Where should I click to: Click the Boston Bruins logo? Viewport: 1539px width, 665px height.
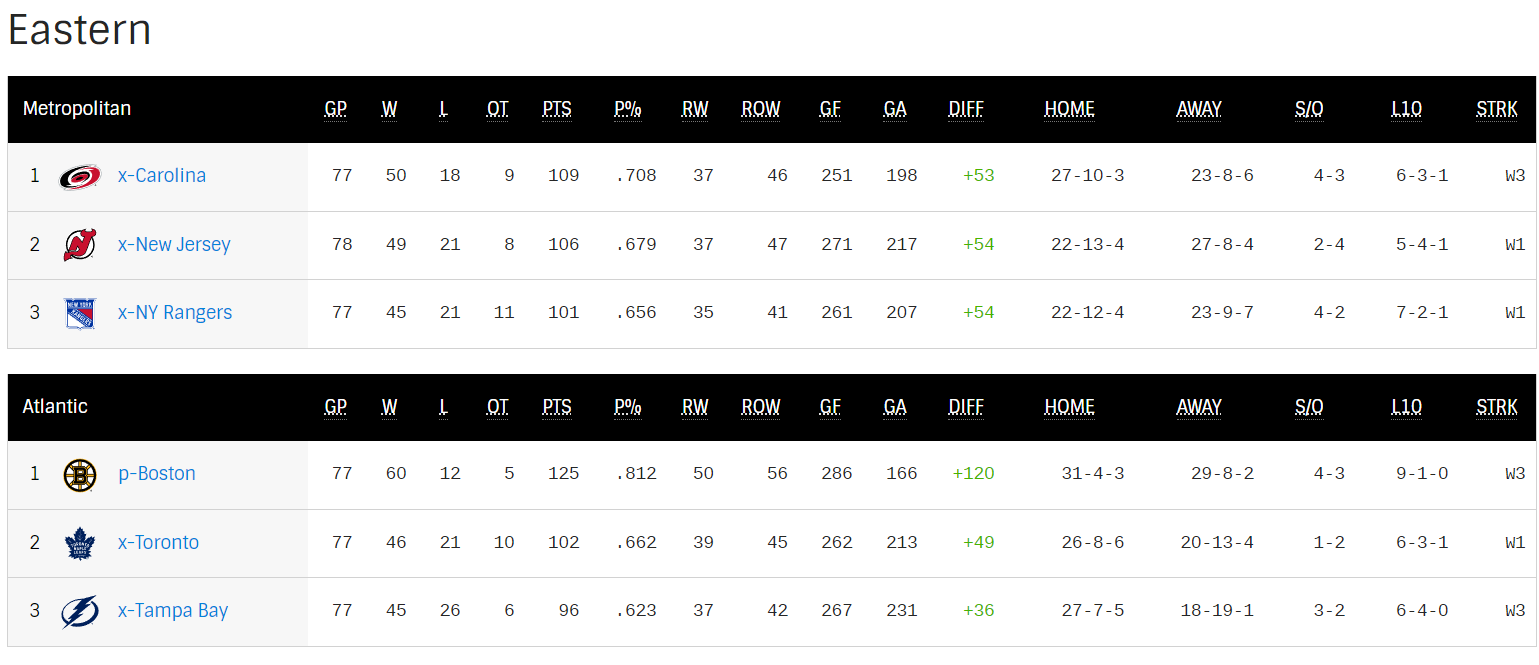coord(79,475)
